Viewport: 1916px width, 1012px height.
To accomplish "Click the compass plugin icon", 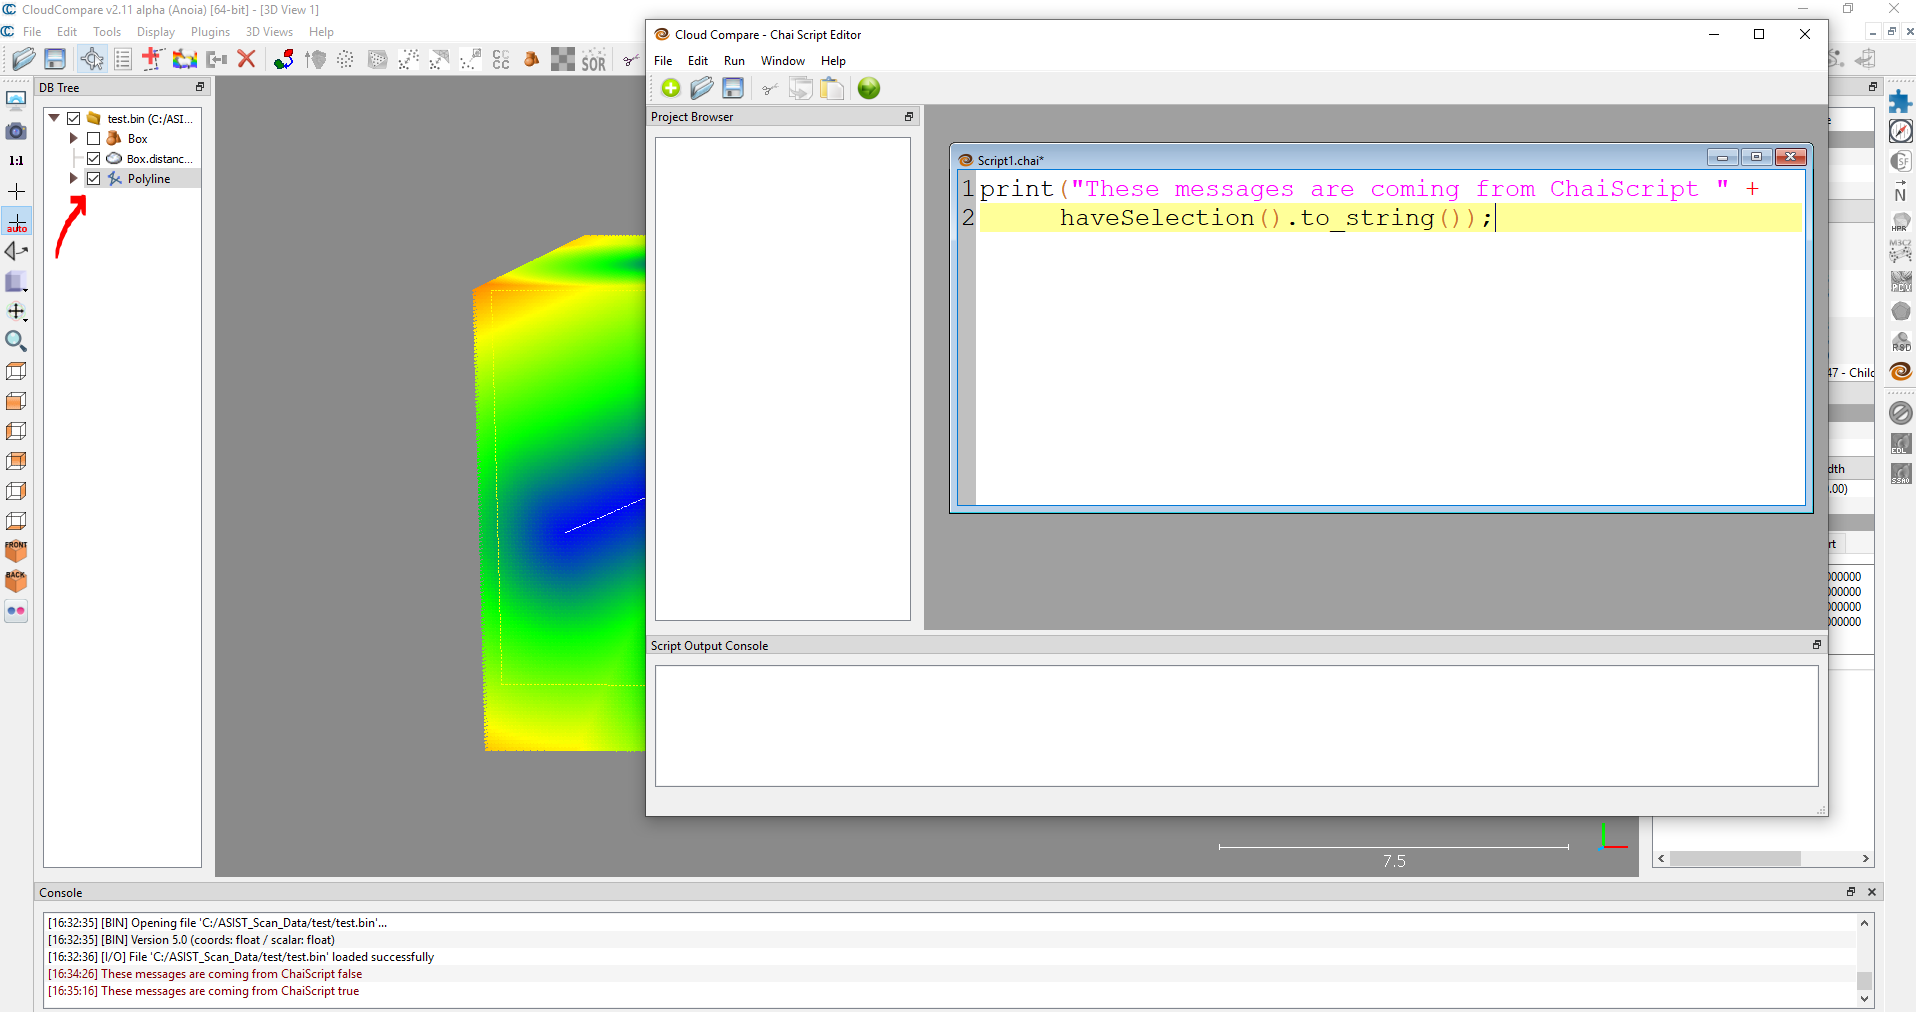I will coord(1901,131).
